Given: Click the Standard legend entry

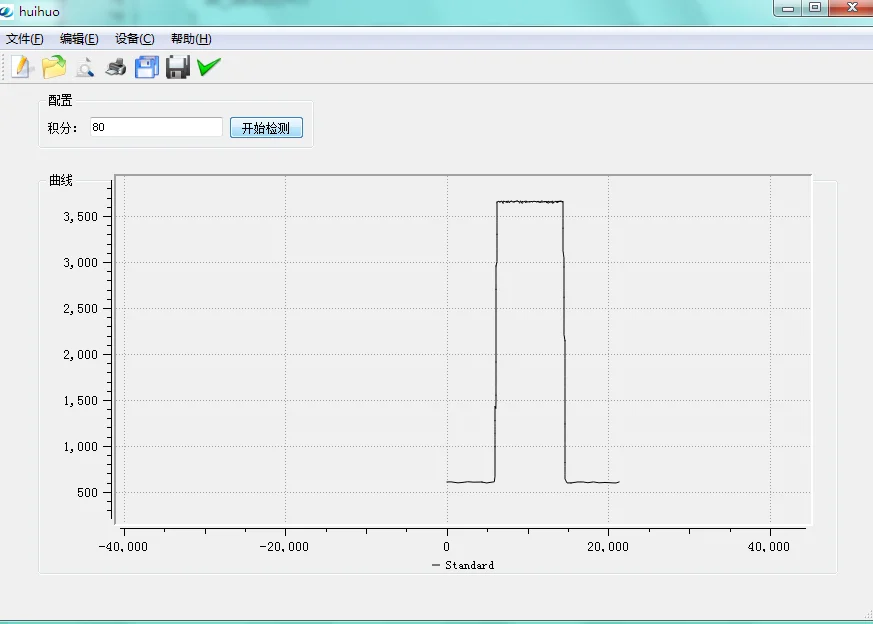Looking at the screenshot, I should click(x=463, y=566).
